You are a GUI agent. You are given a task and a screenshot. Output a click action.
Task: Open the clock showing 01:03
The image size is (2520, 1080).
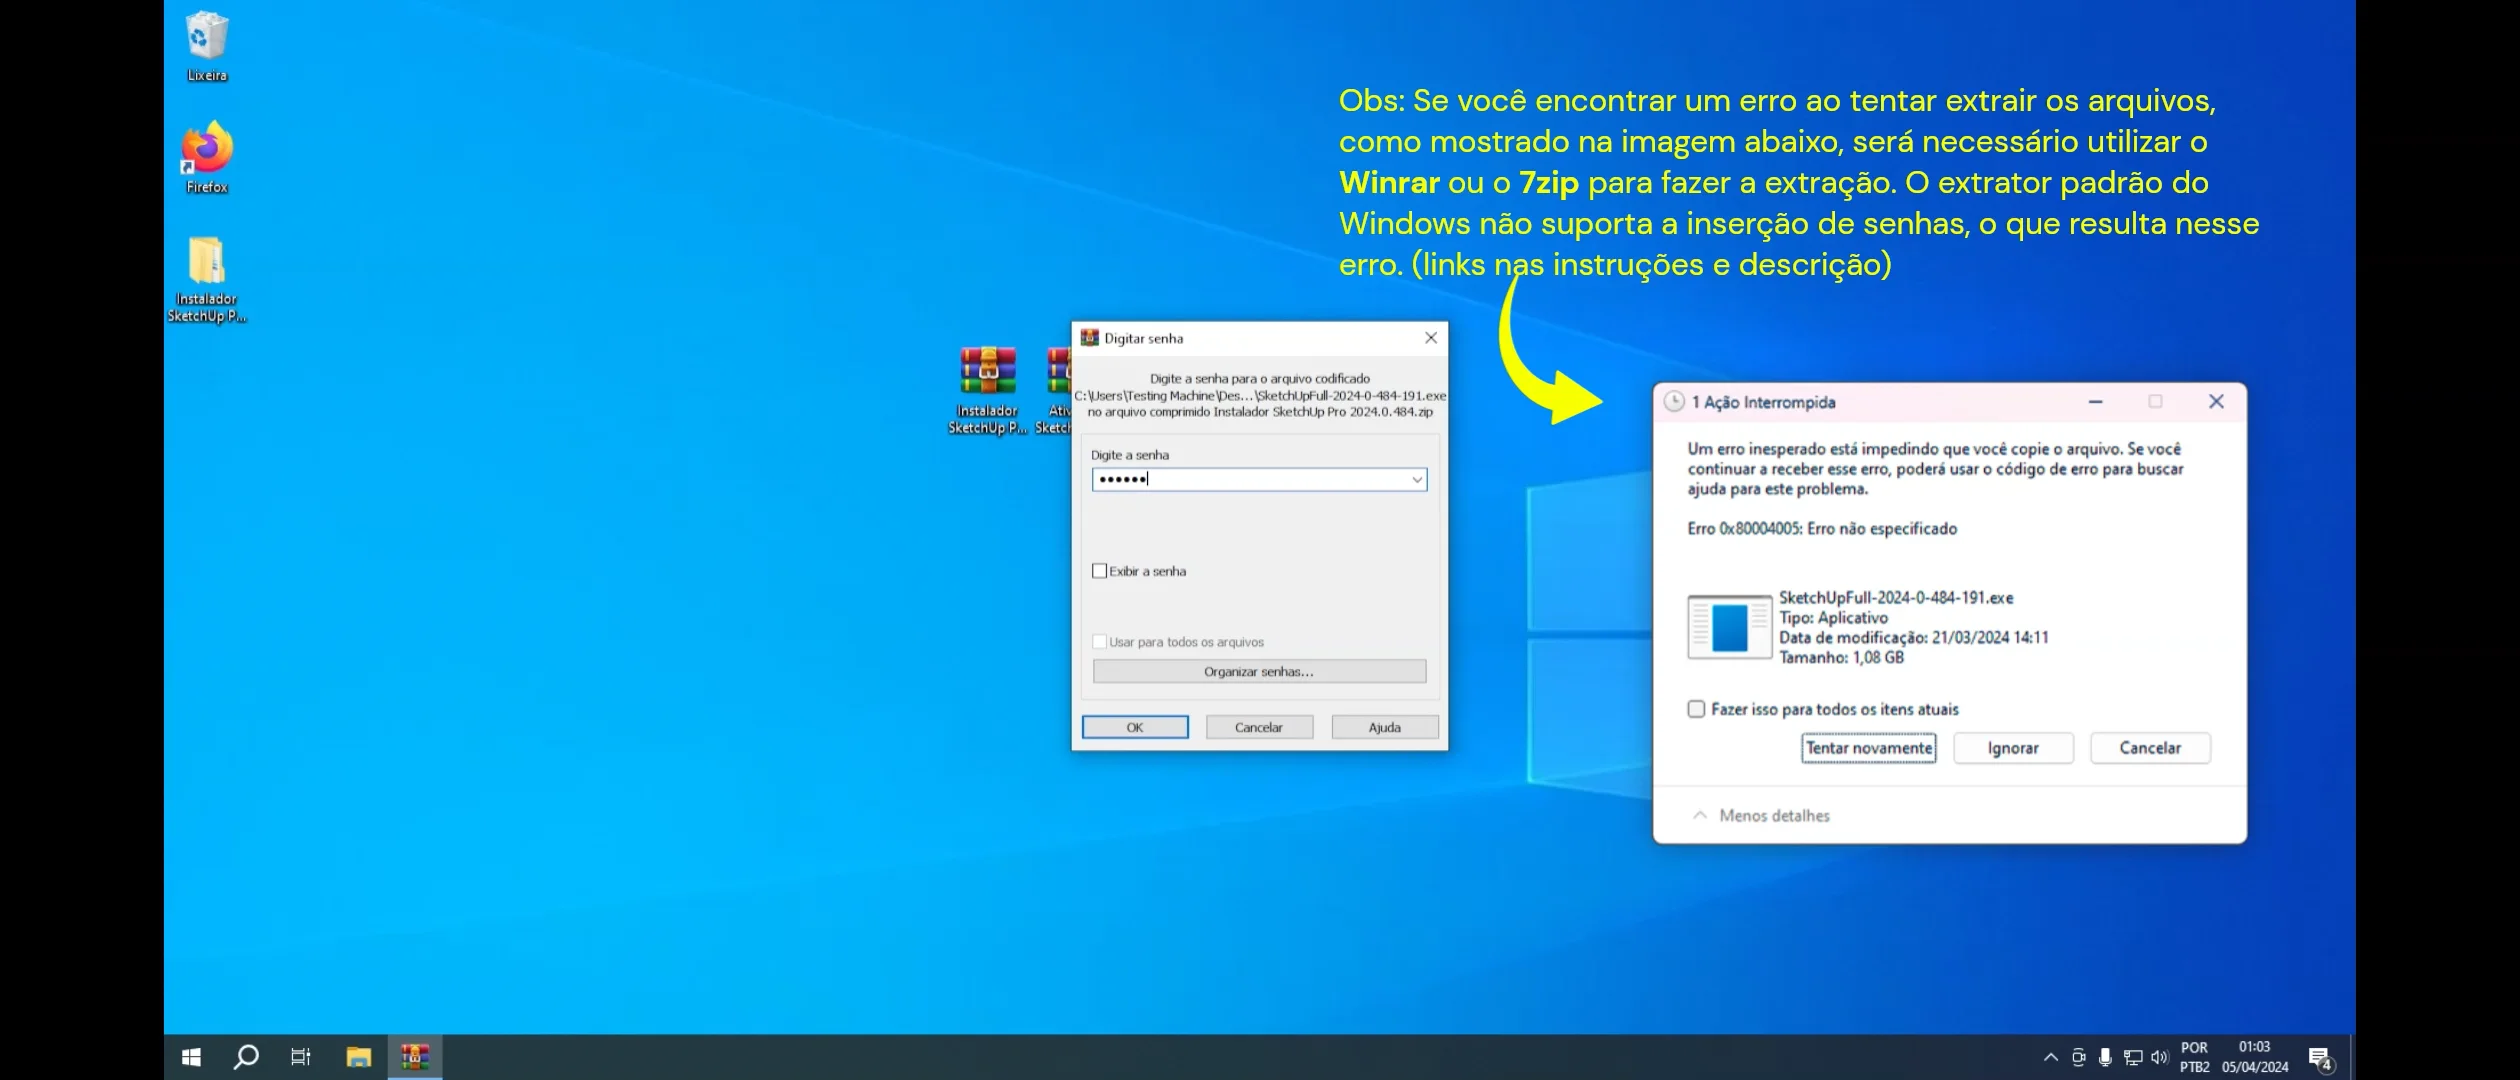click(2255, 1057)
